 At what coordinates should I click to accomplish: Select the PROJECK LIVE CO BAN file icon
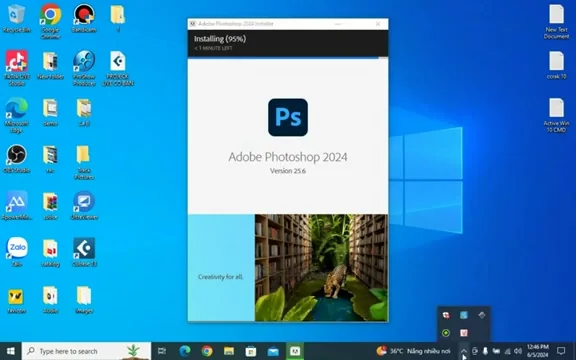(x=118, y=68)
